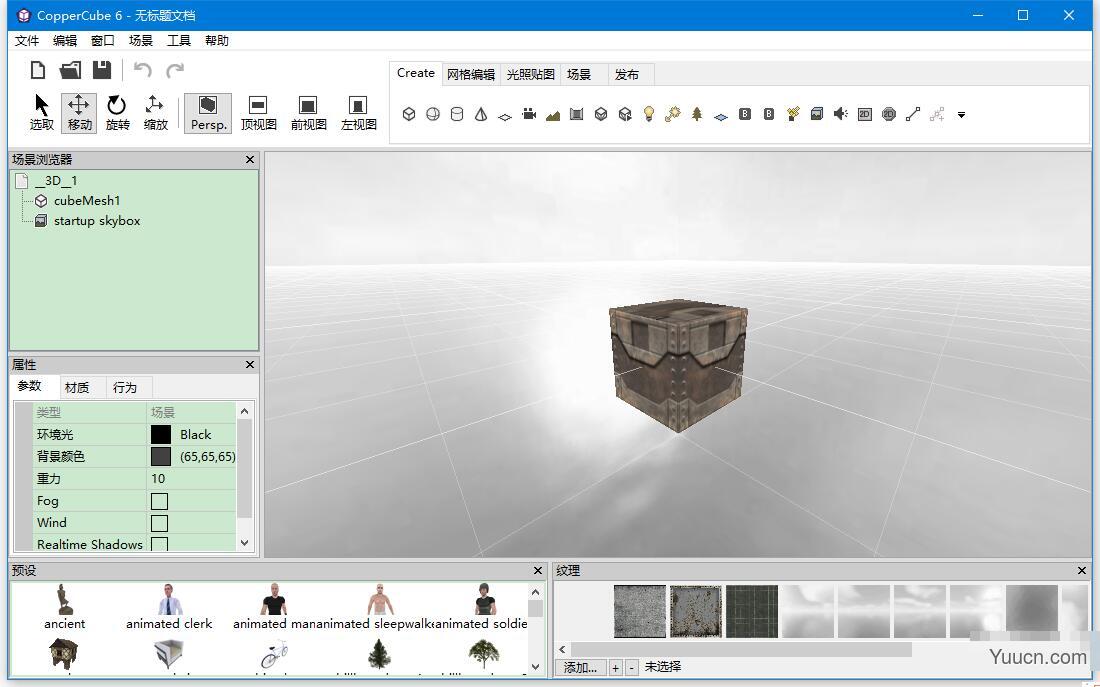Image resolution: width=1100 pixels, height=687 pixels.
Task: Select the cubeMesh1 node in scene browser
Action: (x=88, y=200)
